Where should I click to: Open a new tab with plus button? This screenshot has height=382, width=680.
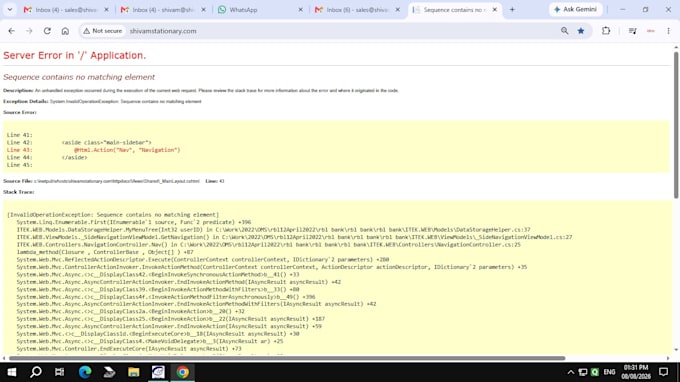512,10
